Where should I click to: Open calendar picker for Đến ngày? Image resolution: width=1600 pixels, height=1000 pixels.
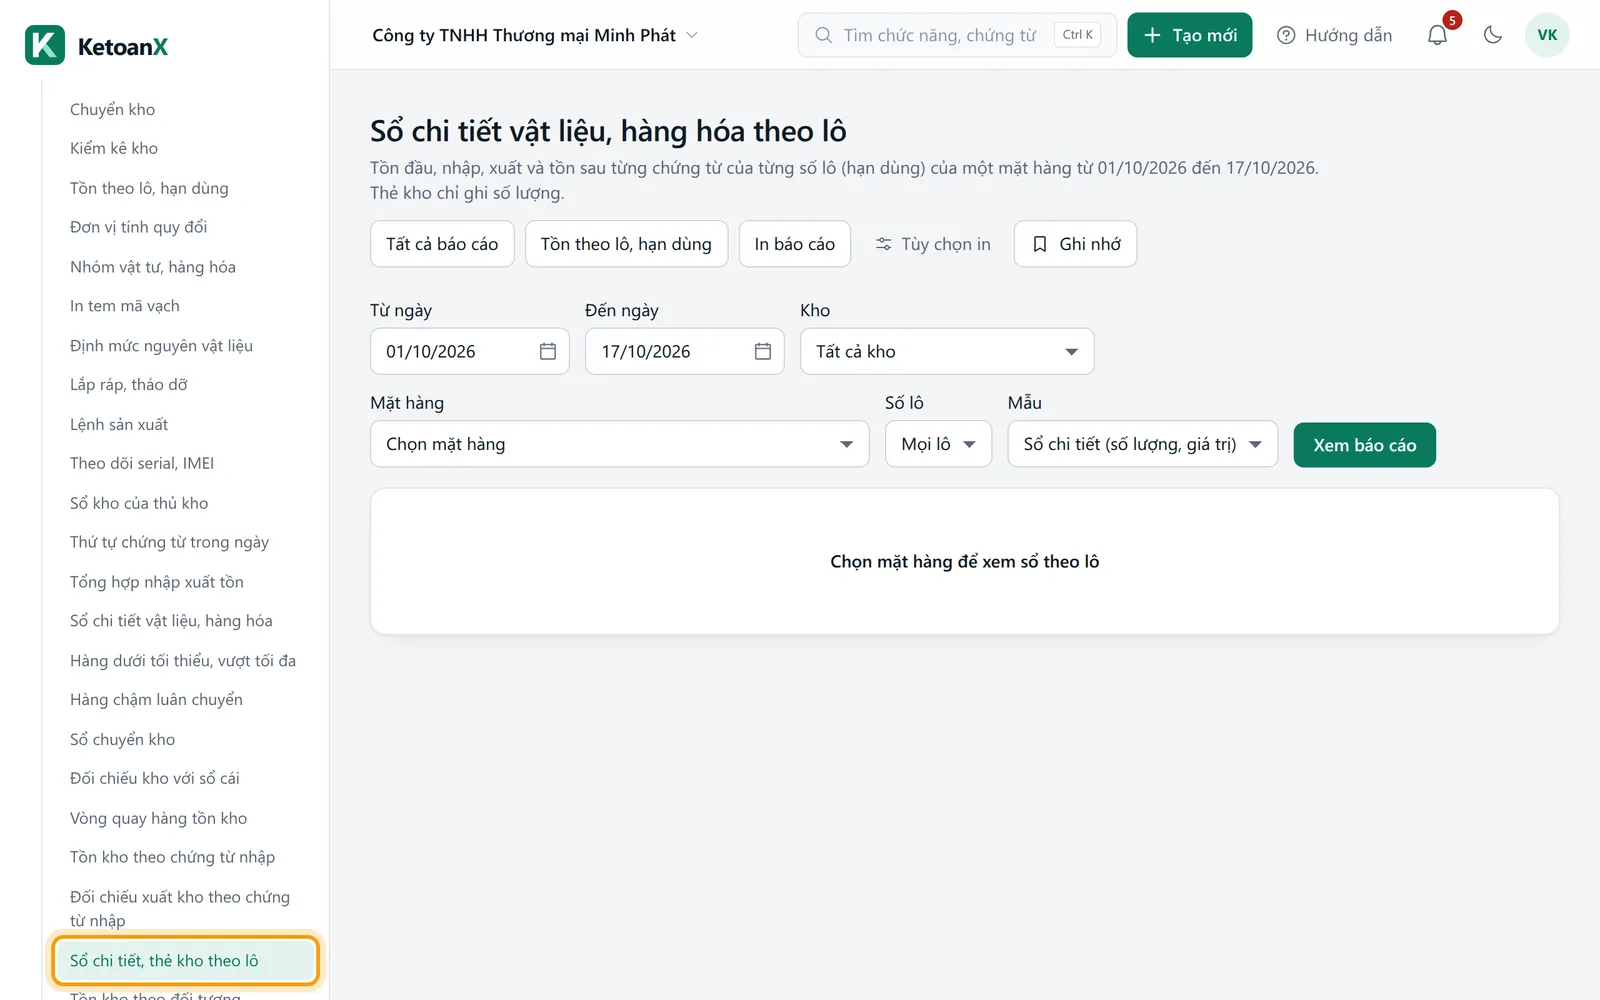[x=763, y=351]
